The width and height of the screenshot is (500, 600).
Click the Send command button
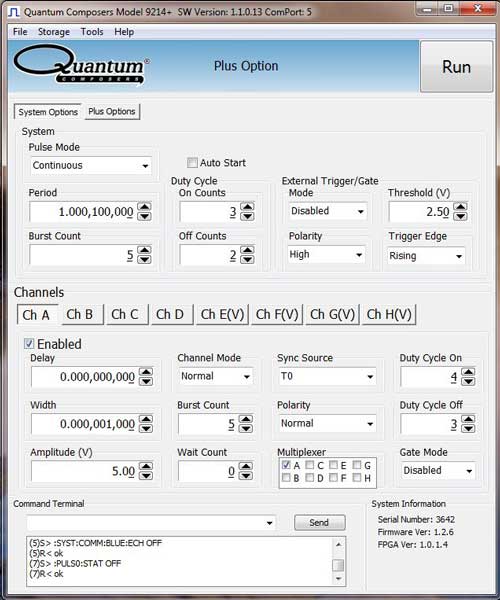click(319, 522)
